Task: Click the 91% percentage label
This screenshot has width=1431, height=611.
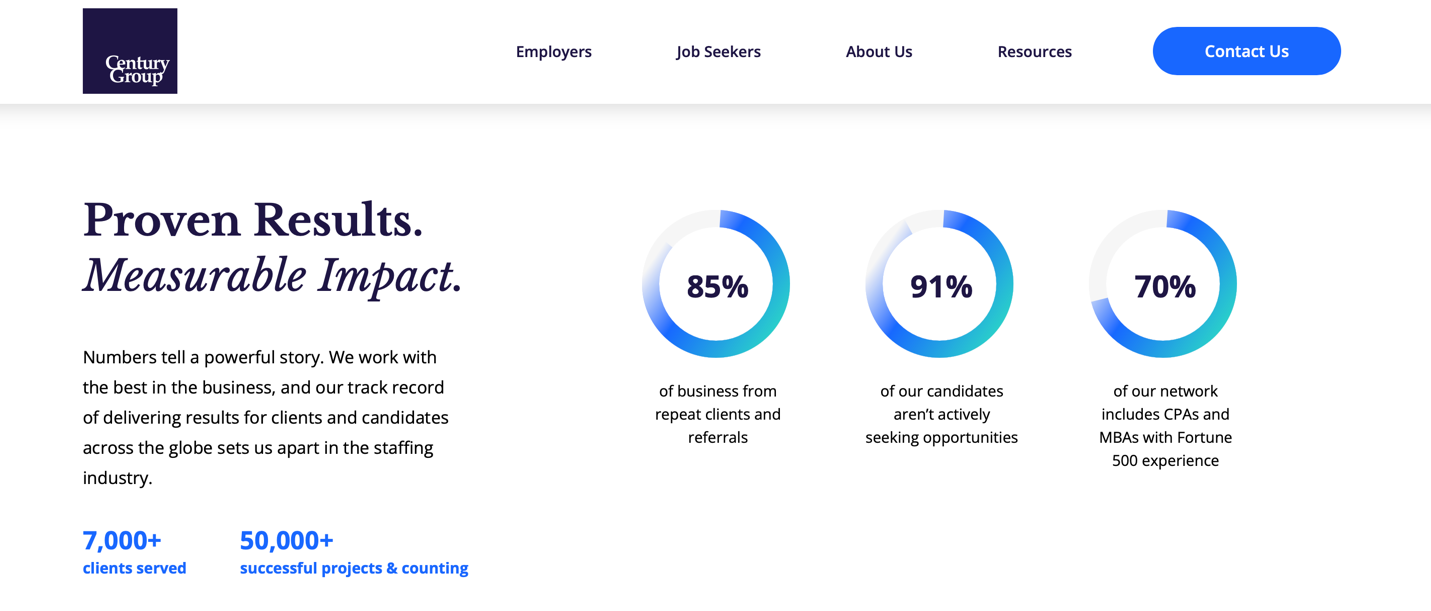Action: coord(941,287)
